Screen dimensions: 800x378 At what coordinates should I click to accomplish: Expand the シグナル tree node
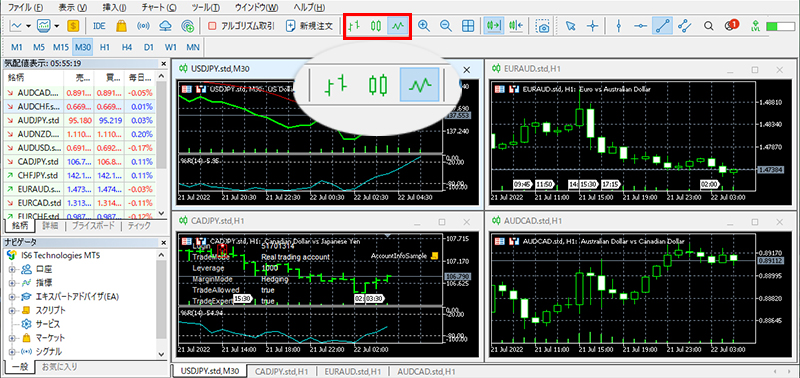click(x=11, y=351)
